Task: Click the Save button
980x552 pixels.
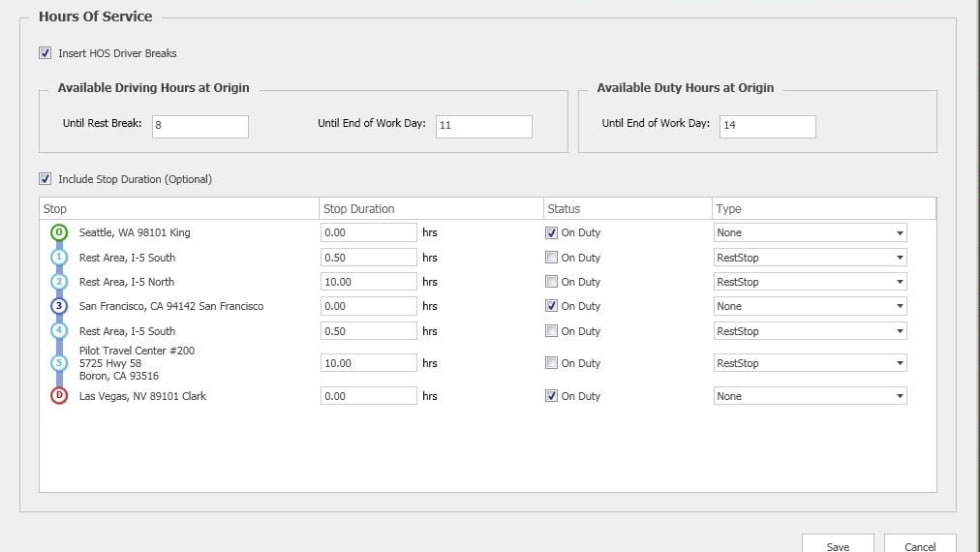Action: point(838,546)
